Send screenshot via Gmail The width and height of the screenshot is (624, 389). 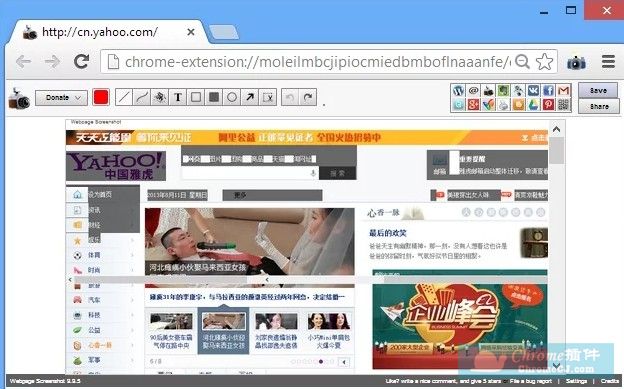[564, 90]
